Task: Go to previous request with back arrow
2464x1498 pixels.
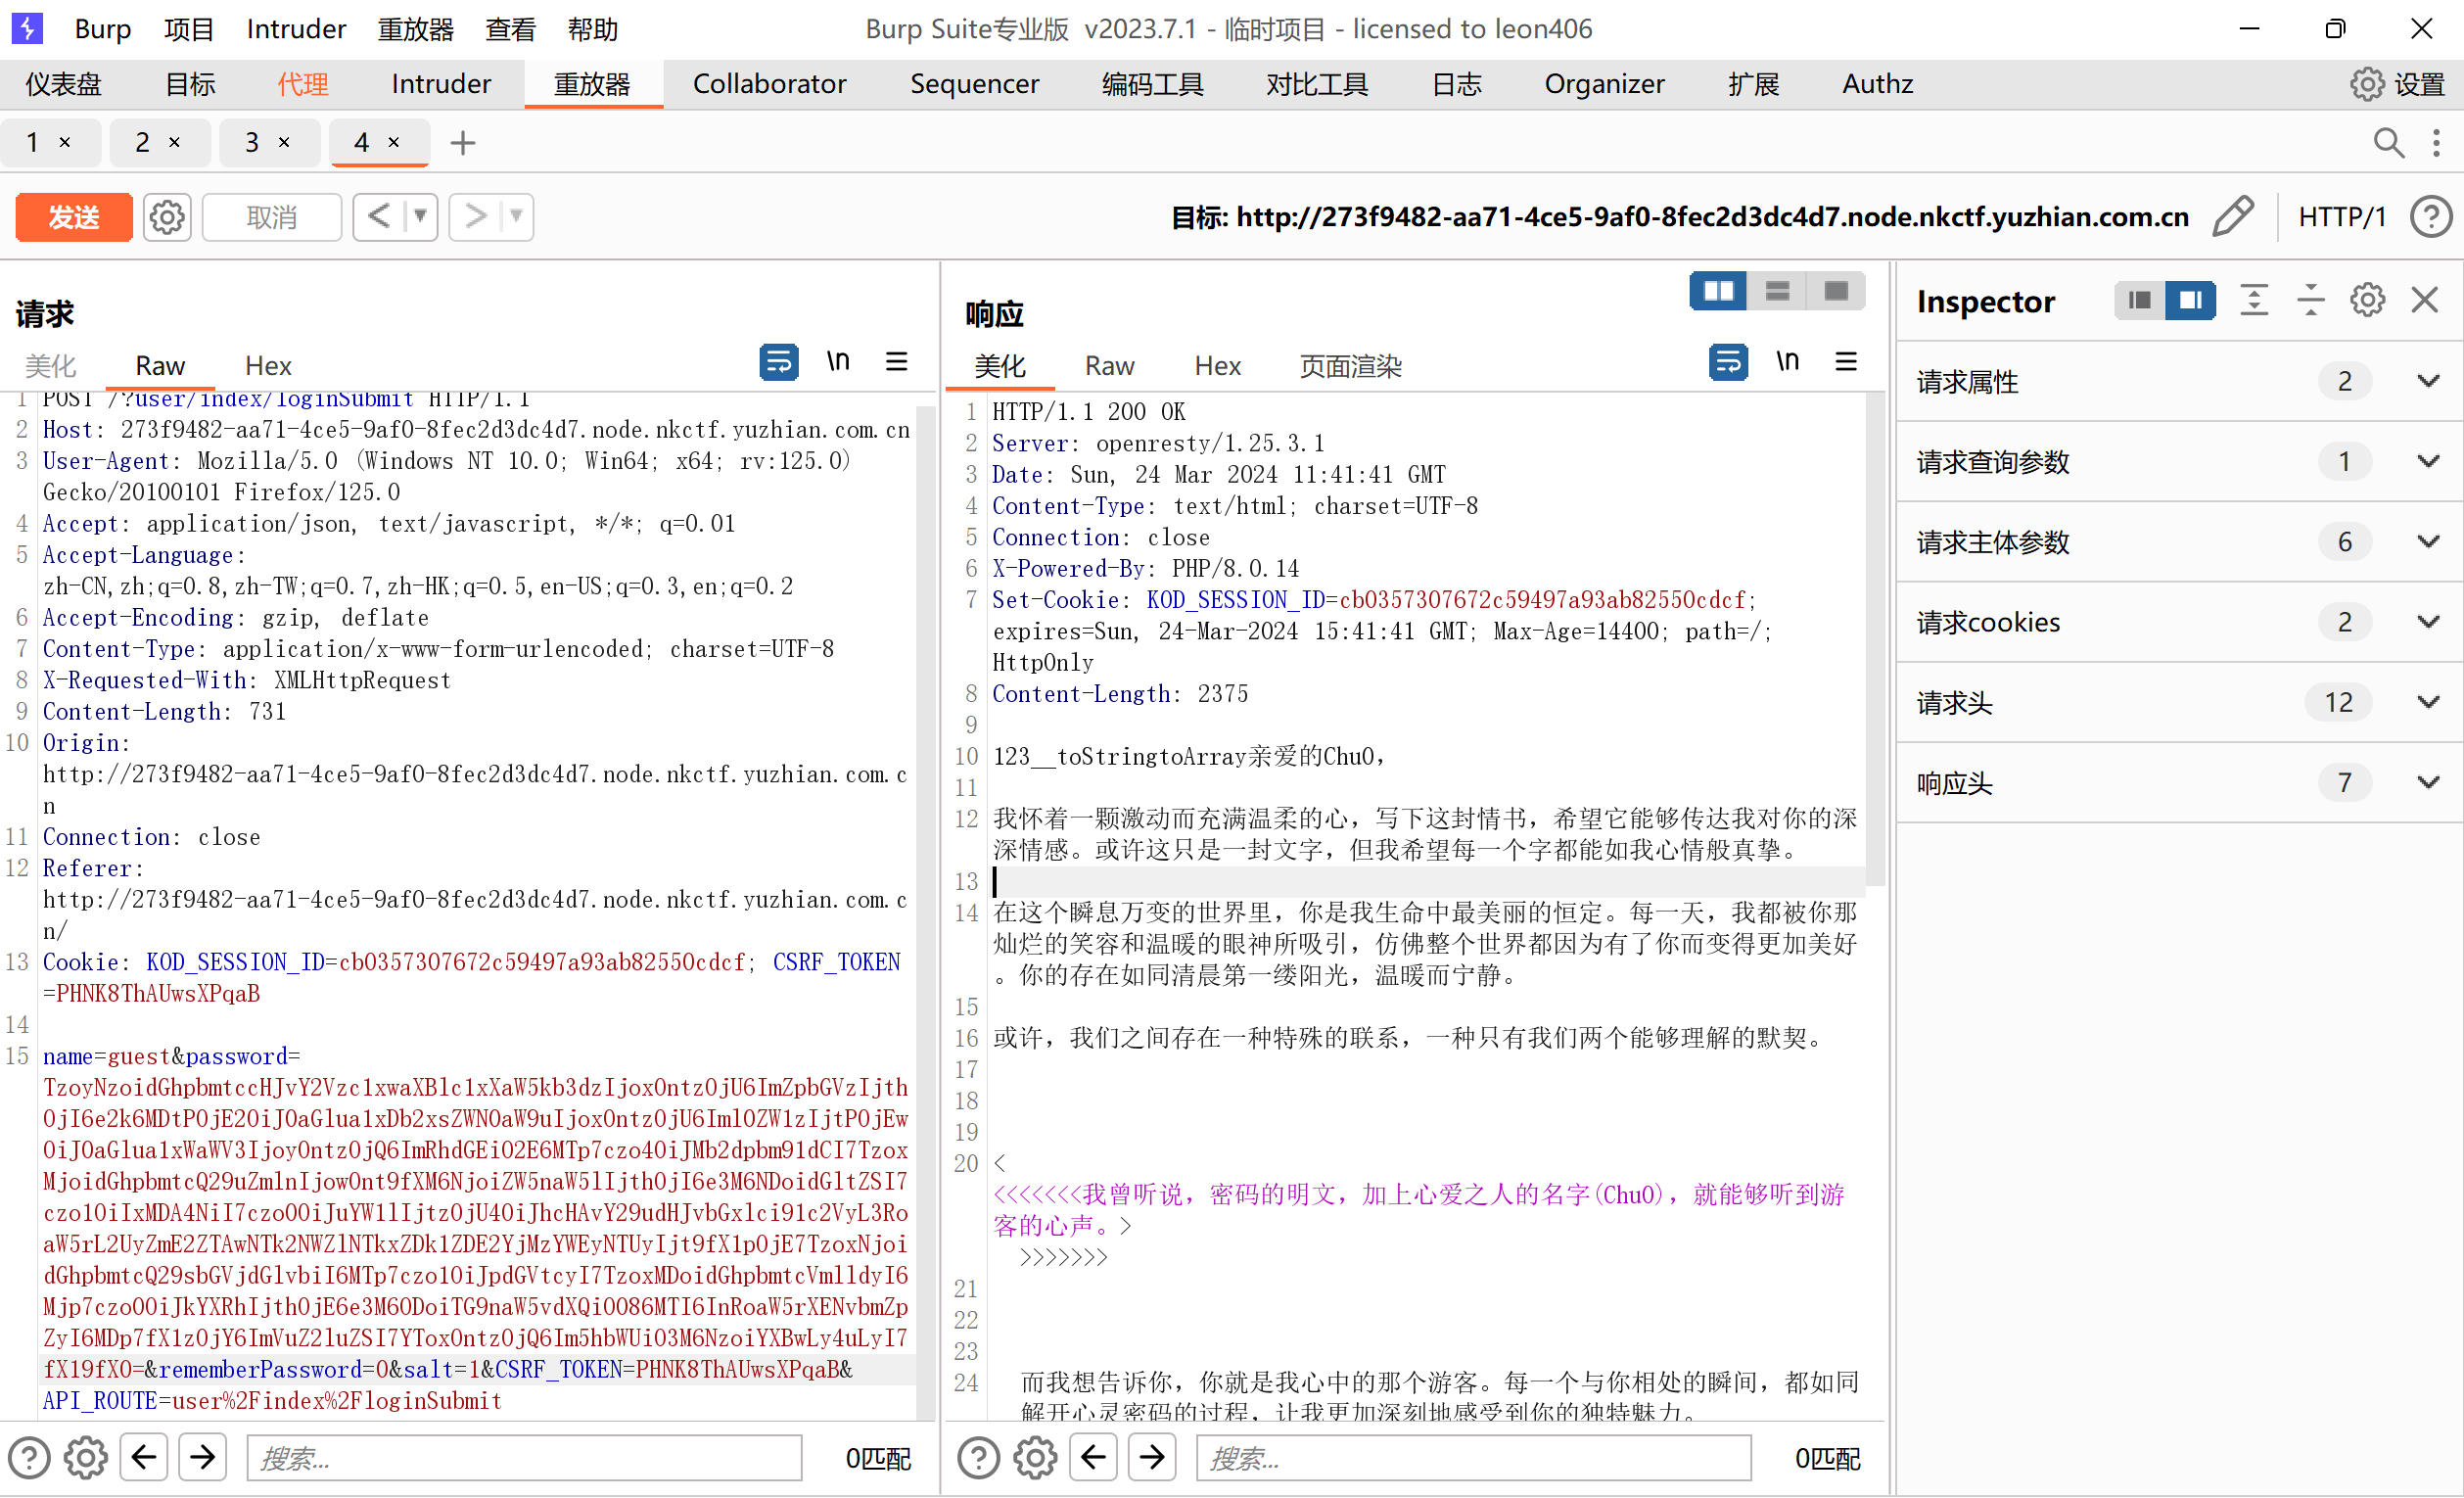Action: pos(379,216)
